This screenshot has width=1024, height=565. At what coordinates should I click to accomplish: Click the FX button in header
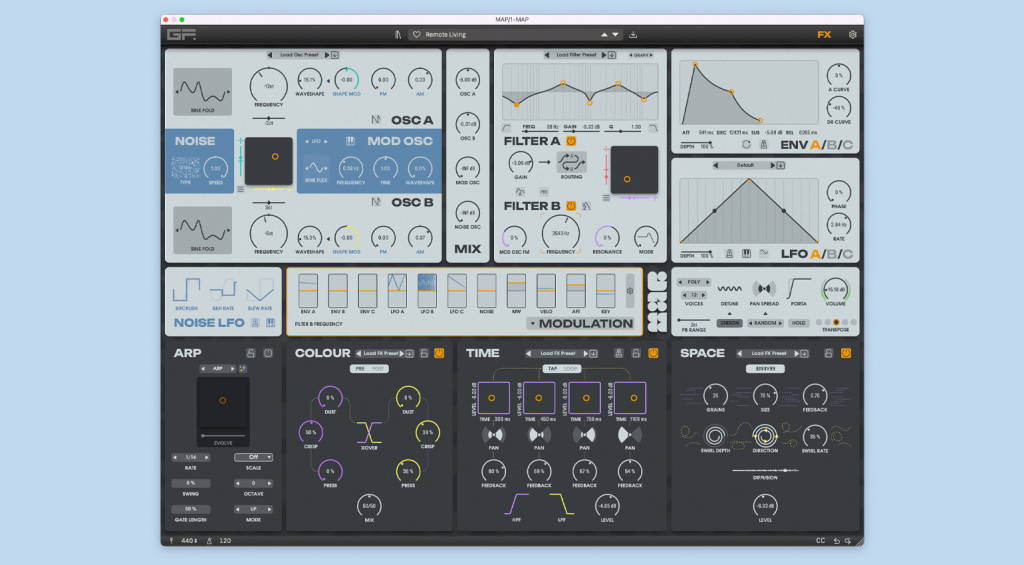[x=824, y=34]
